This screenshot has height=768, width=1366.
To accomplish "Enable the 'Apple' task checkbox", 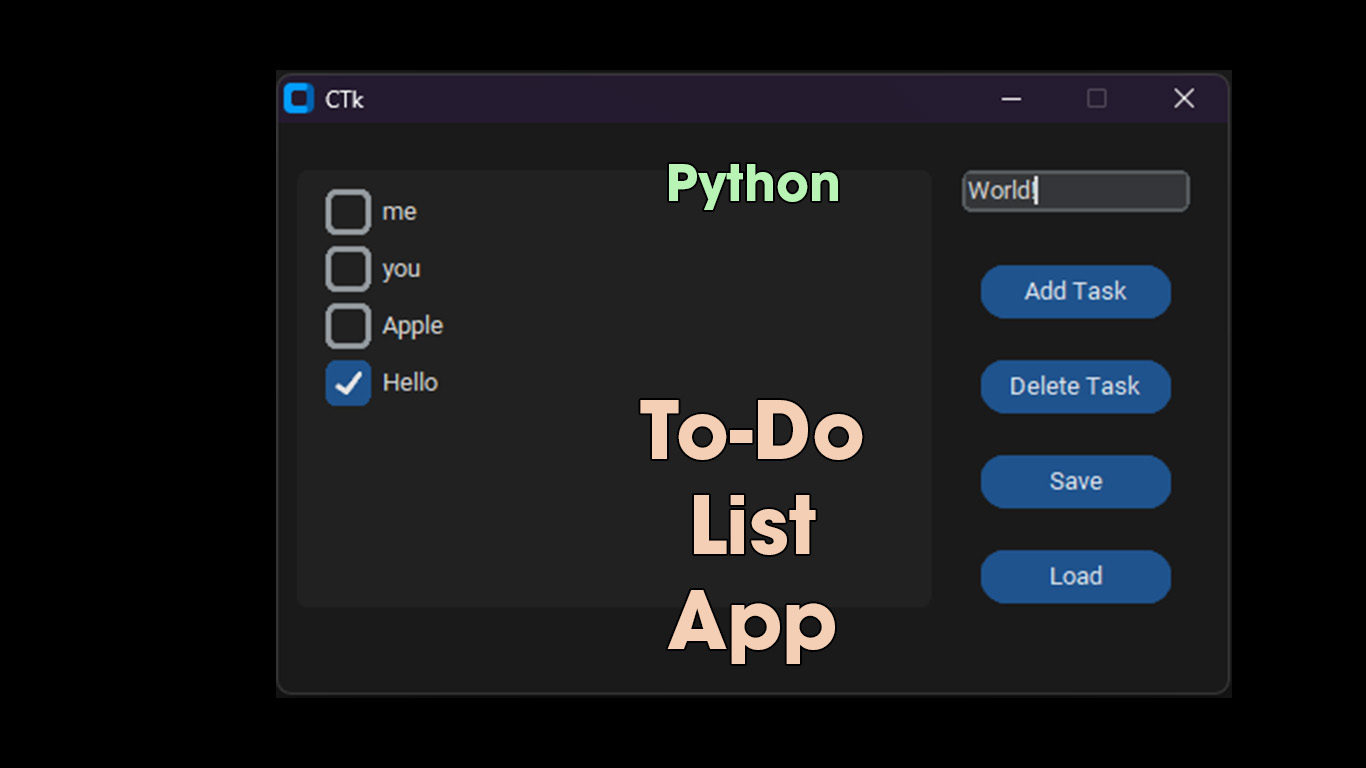I will (348, 326).
